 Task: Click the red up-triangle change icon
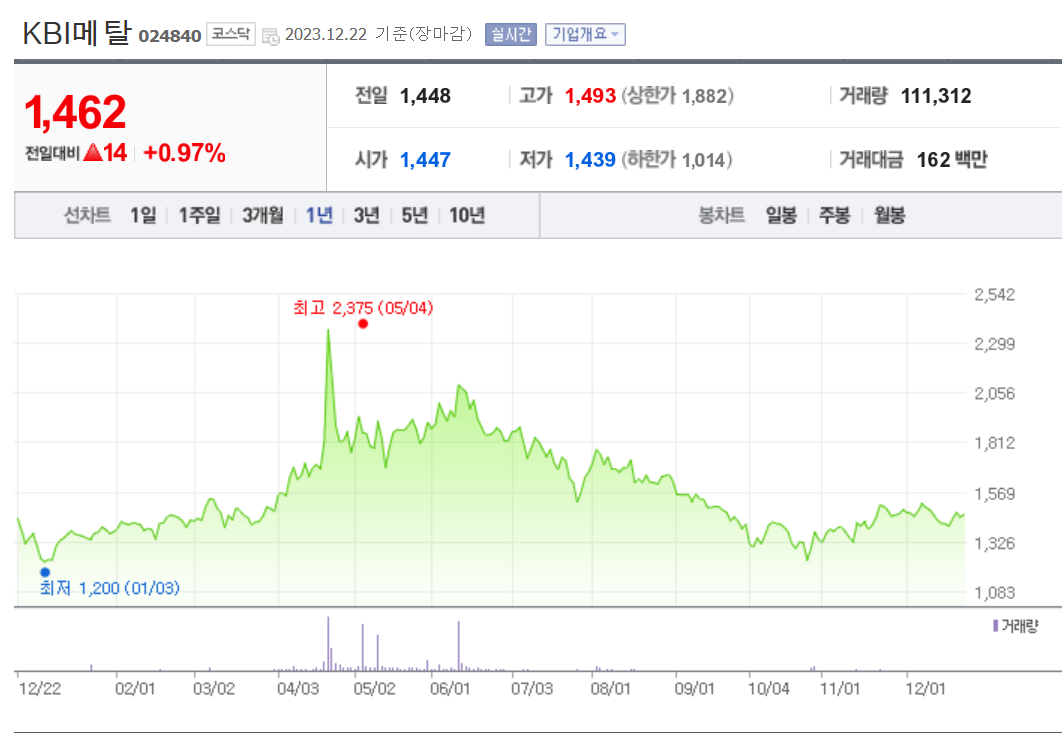pos(92,152)
